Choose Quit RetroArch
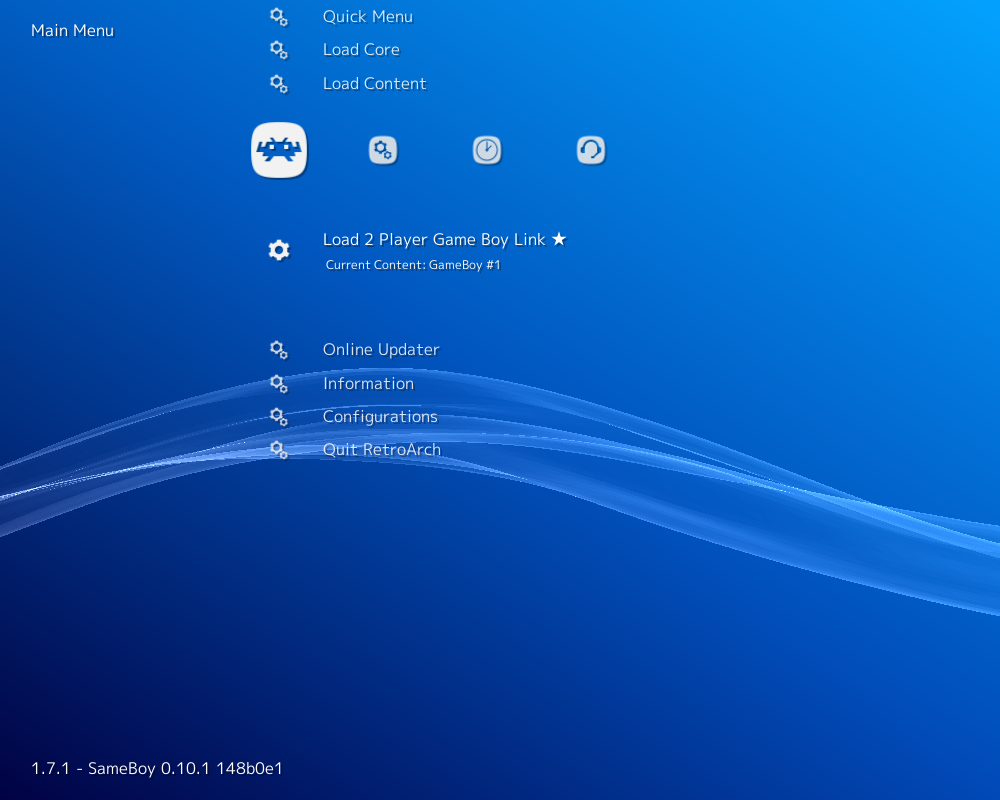Image resolution: width=1000 pixels, height=800 pixels. tap(381, 450)
